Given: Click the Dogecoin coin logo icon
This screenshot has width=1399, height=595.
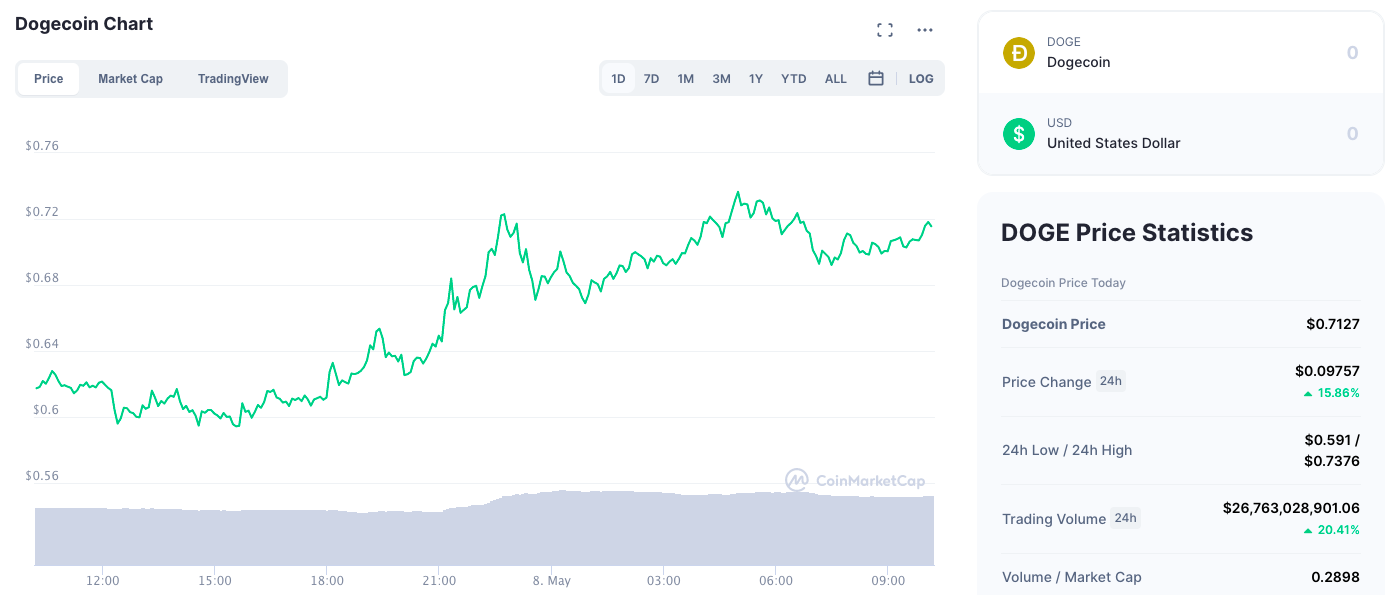Looking at the screenshot, I should [x=1018, y=52].
